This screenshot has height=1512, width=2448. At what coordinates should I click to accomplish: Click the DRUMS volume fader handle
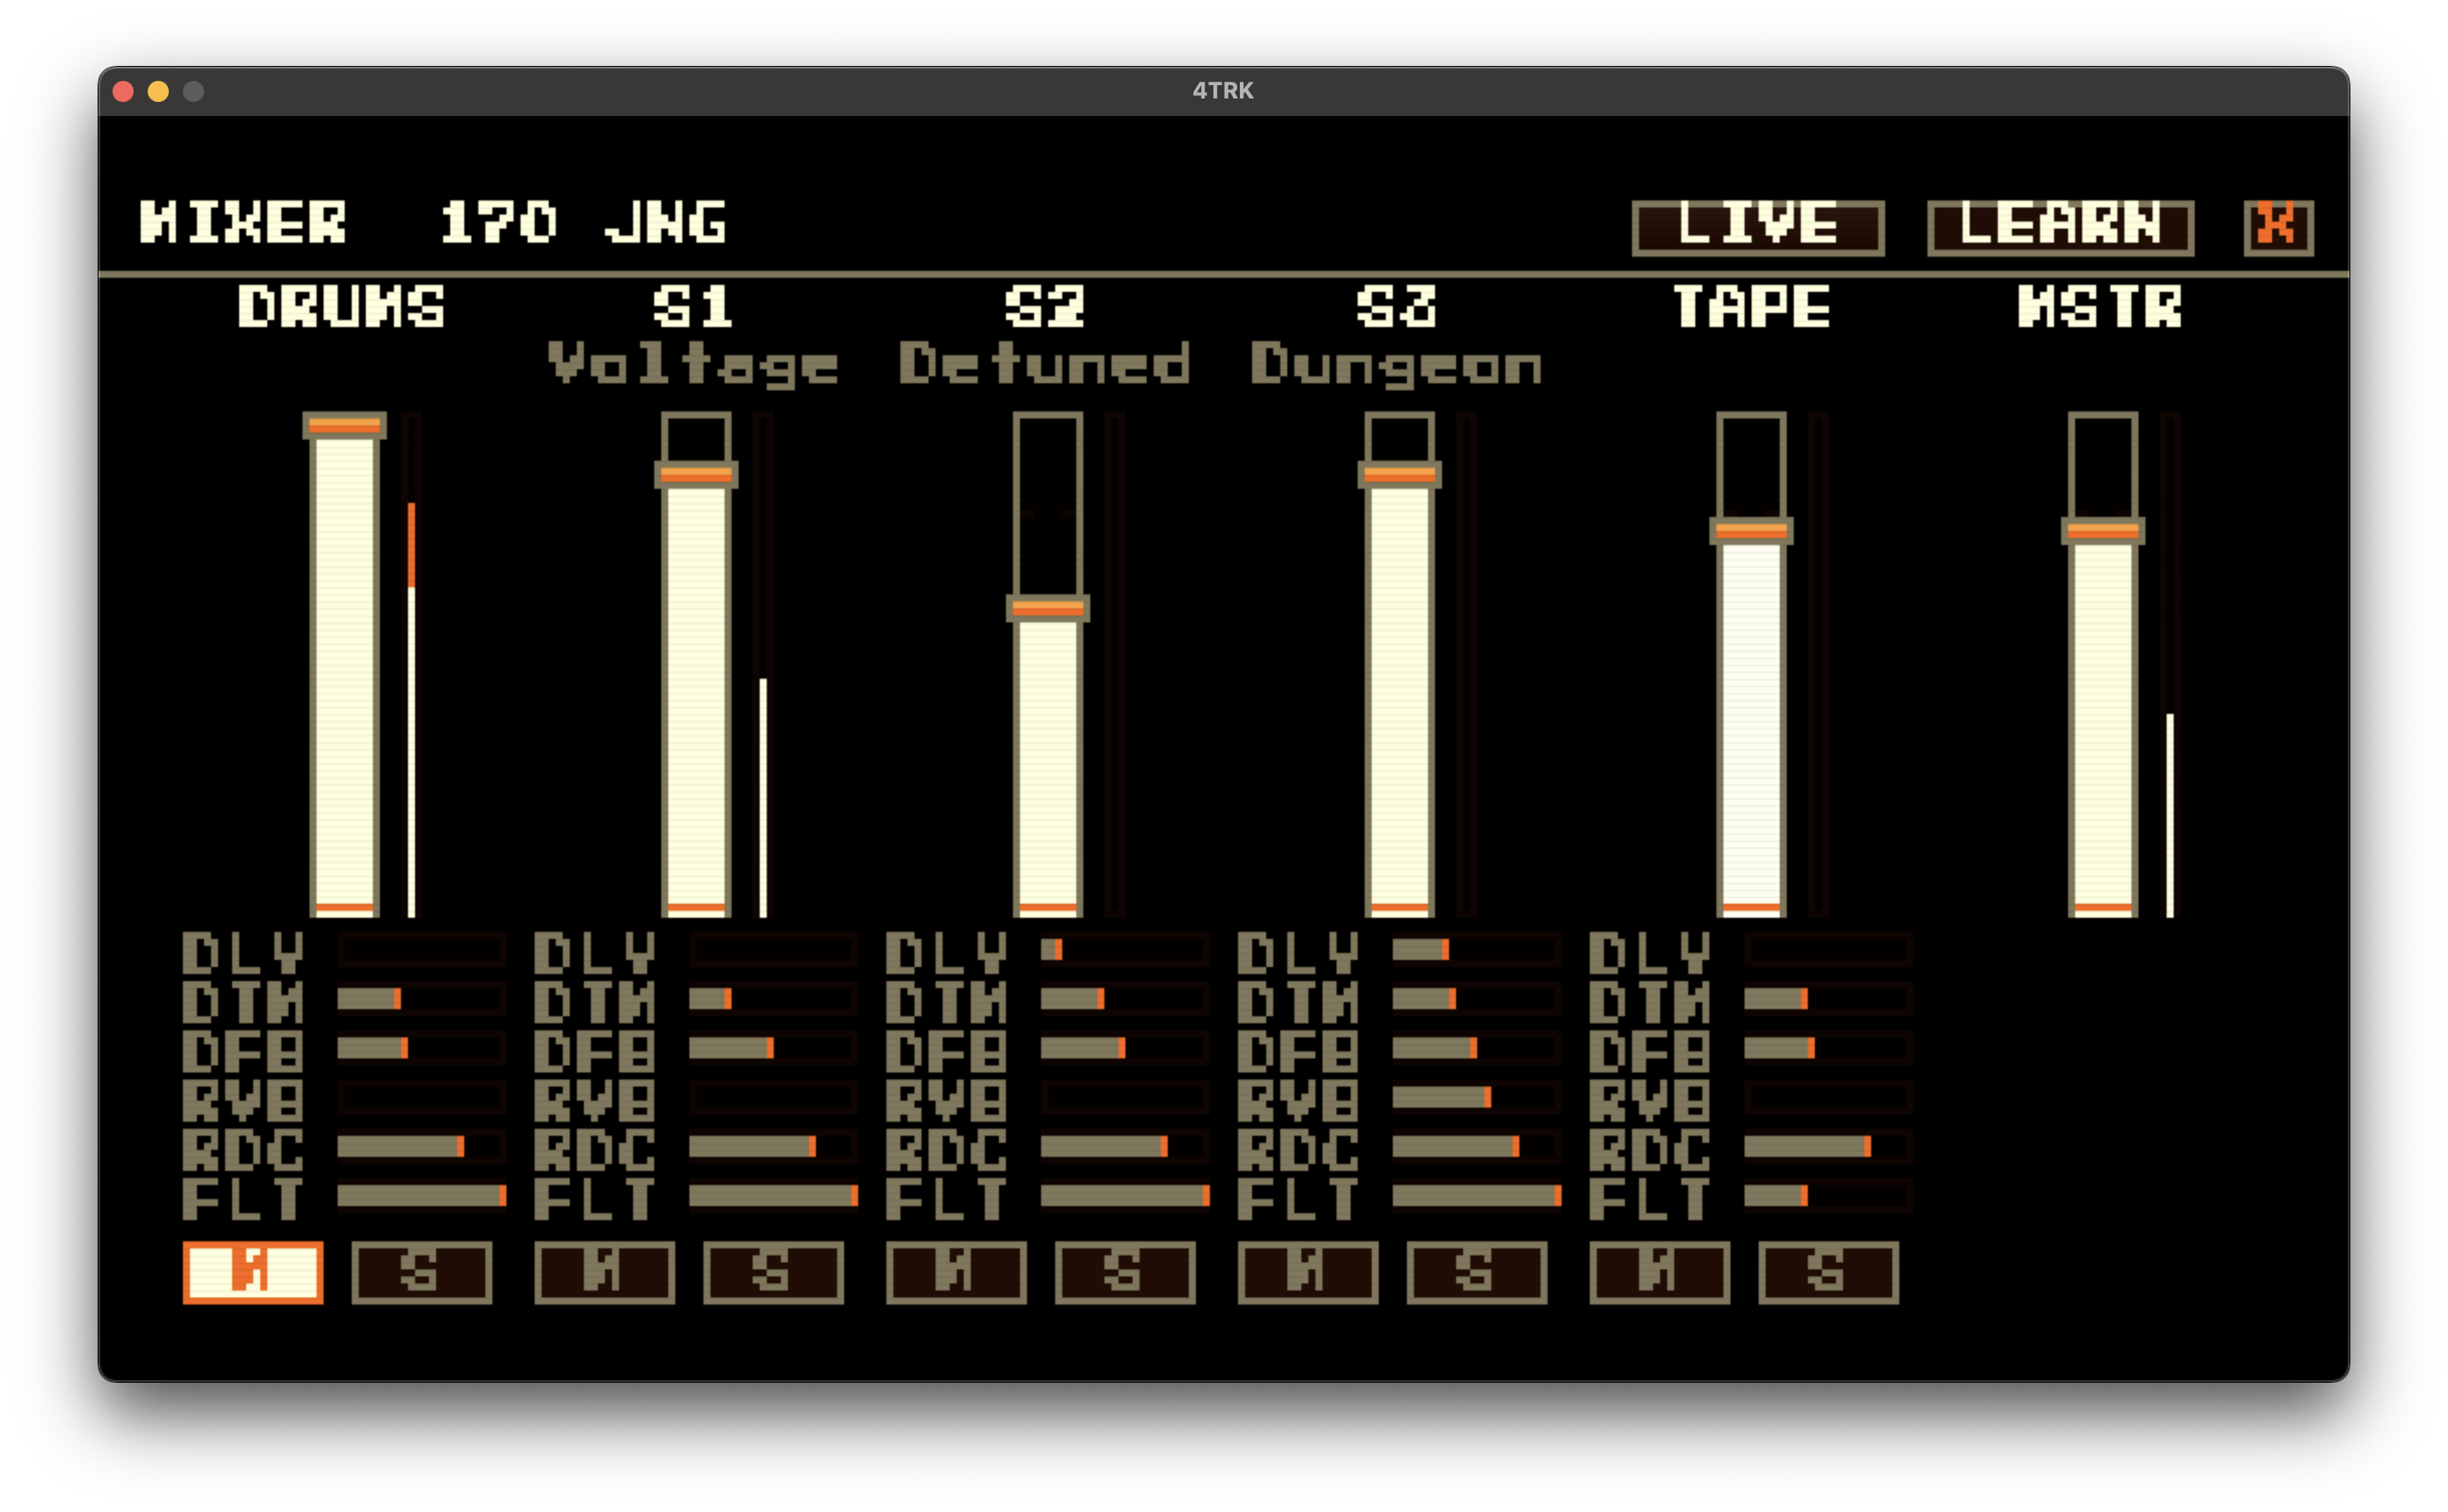point(344,426)
